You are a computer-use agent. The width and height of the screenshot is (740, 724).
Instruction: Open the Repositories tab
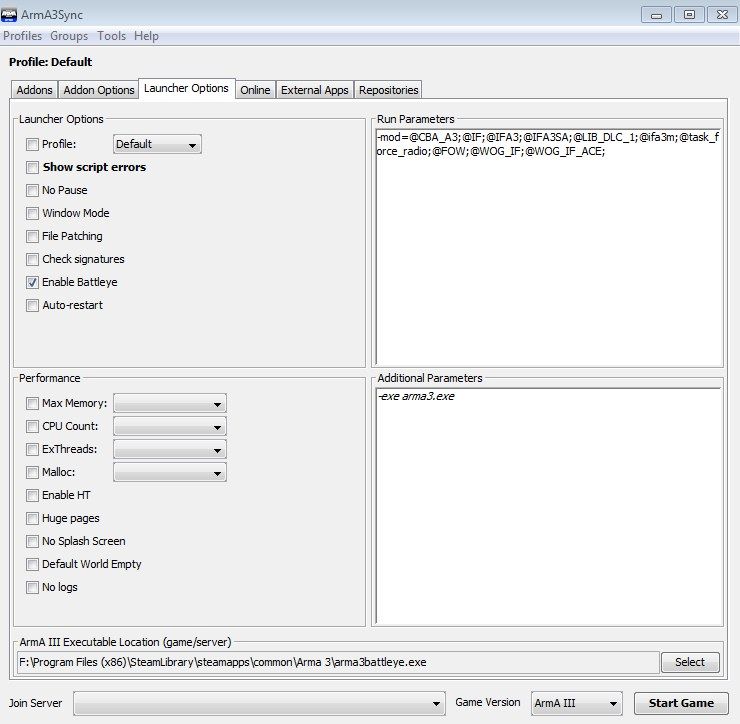pos(388,90)
